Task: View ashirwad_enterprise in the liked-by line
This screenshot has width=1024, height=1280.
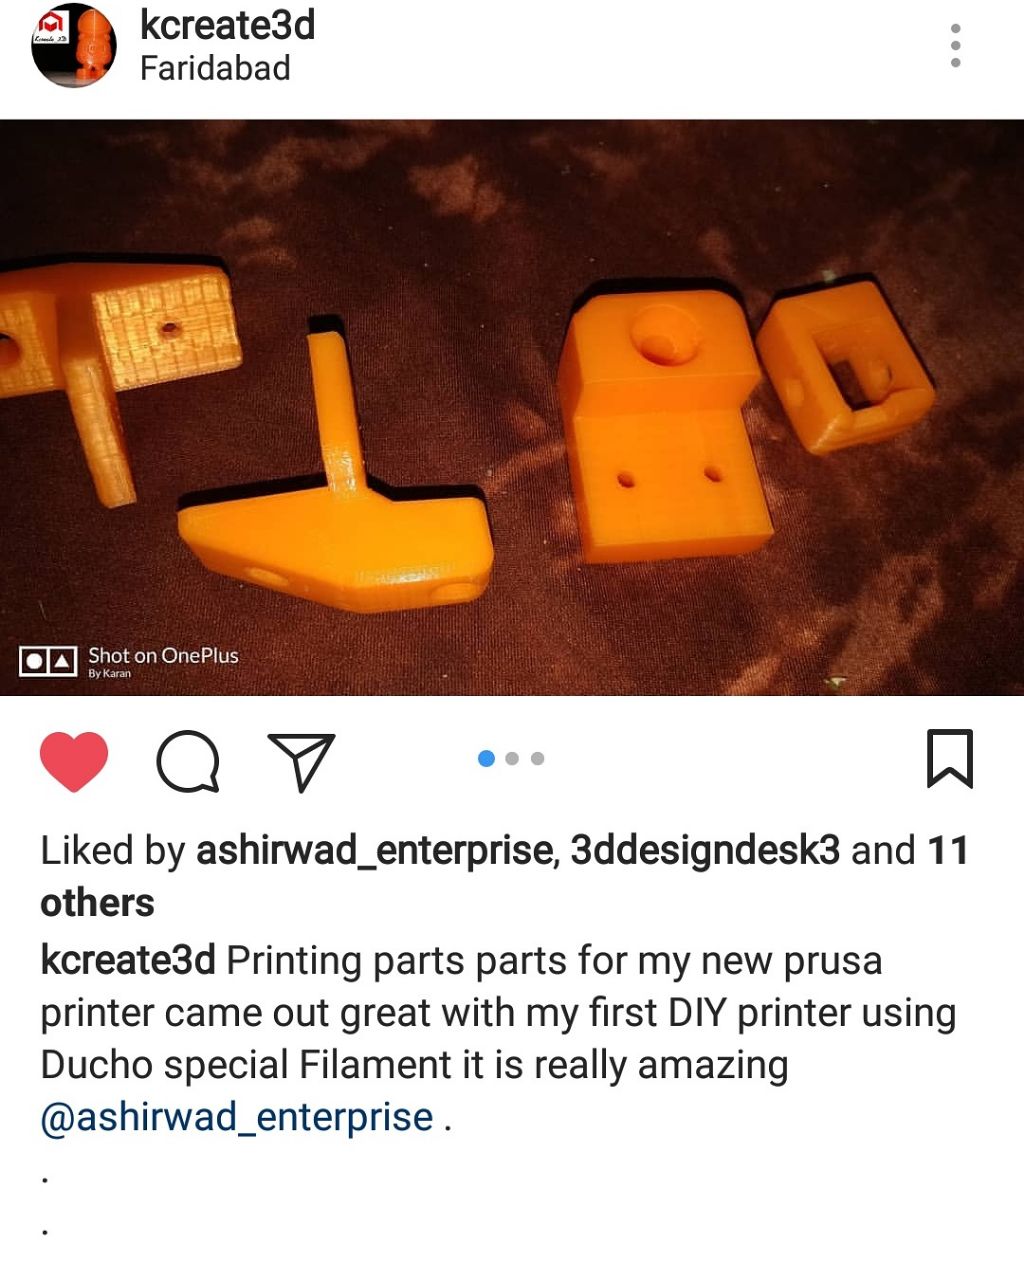Action: 375,851
